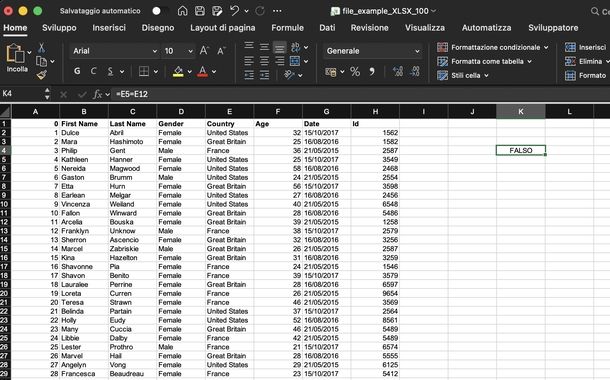Decrease font size with the small A icon
This screenshot has width=610, height=380.
tap(221, 51)
